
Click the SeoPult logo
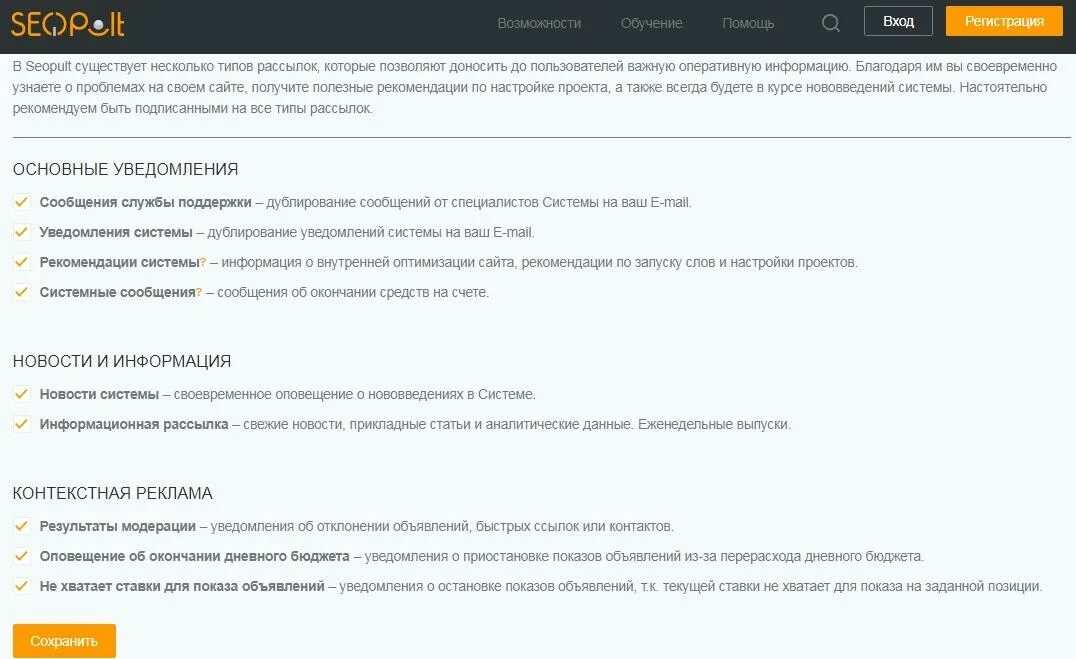pos(67,24)
